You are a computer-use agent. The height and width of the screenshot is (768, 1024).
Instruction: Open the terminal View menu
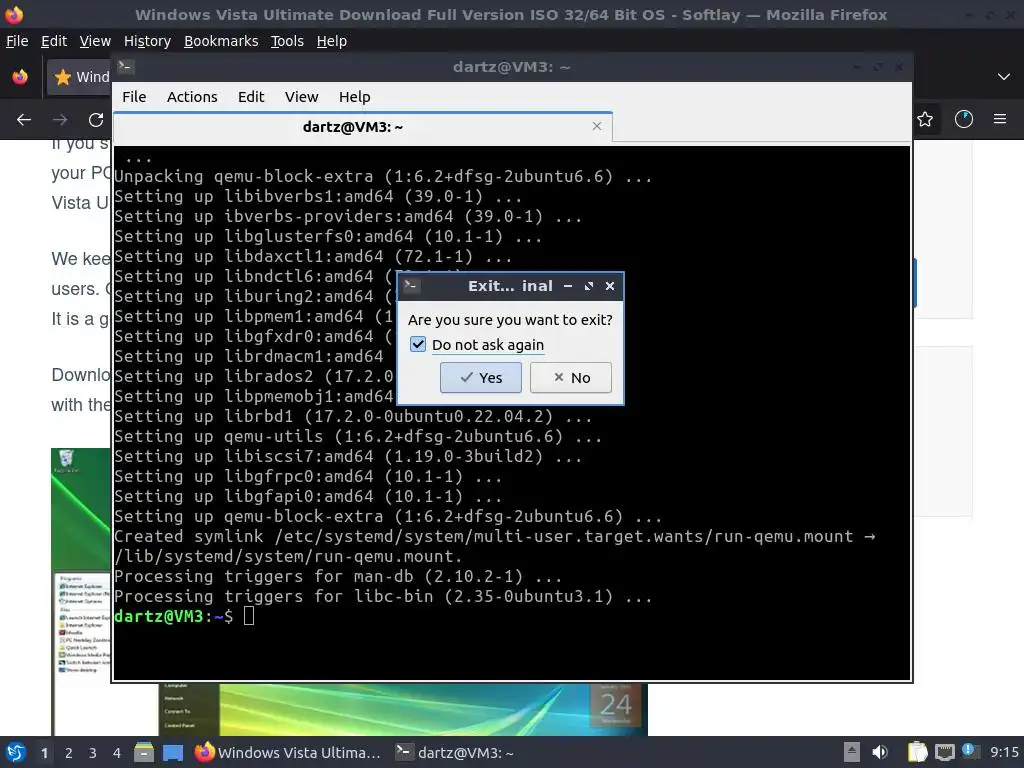(x=301, y=97)
